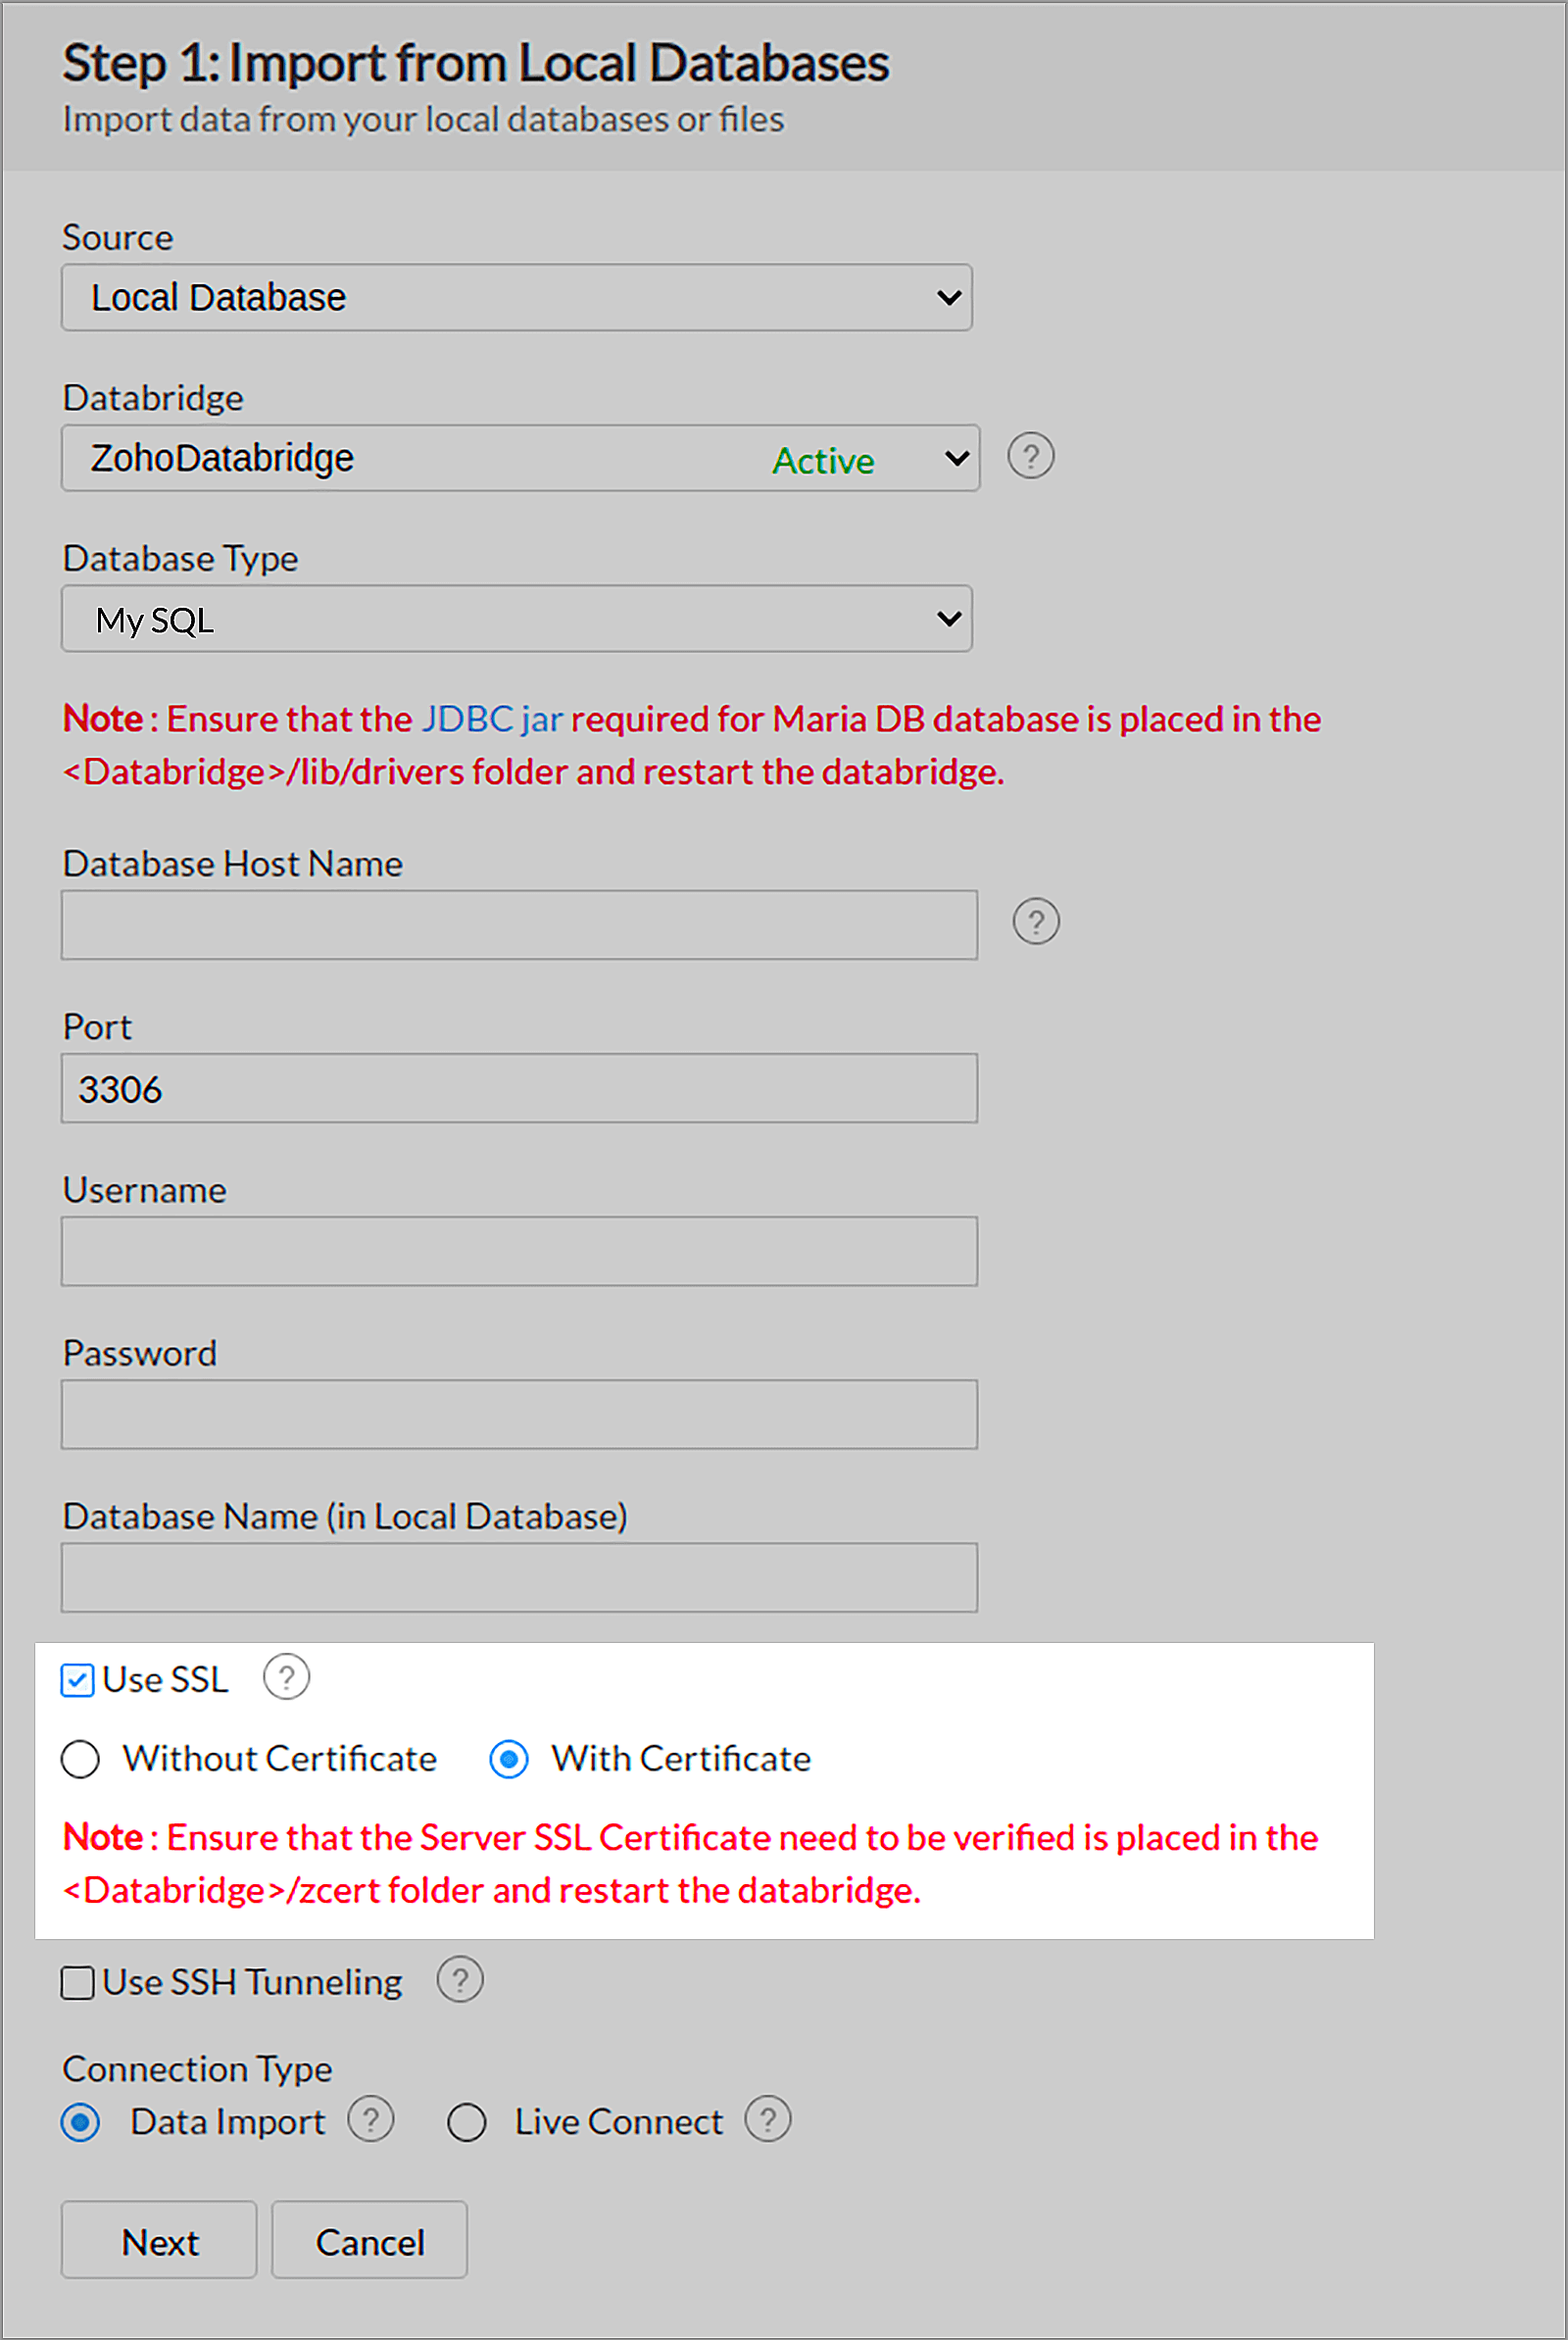
Task: Expand the Source dropdown
Action: coord(517,297)
